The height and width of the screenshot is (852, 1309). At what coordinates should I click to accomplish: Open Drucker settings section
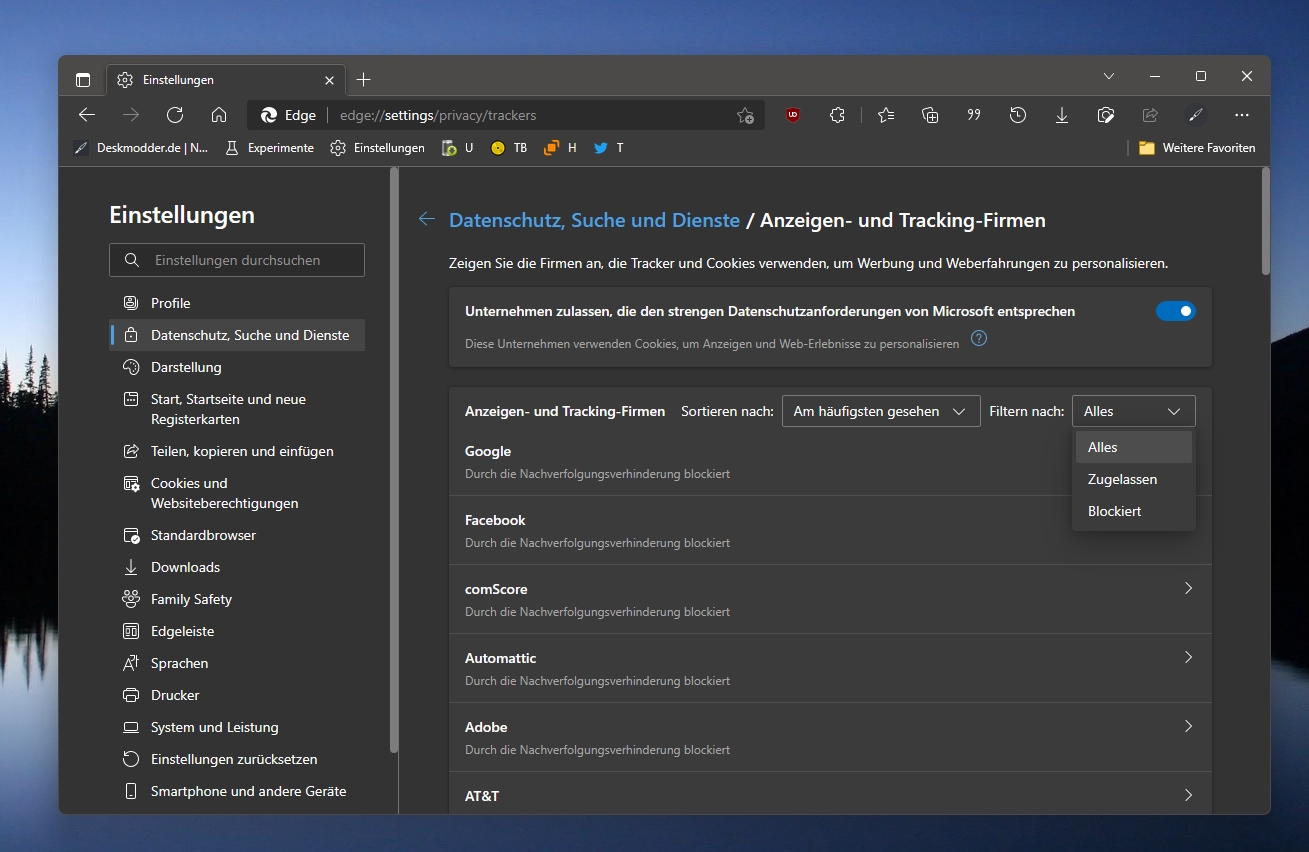tap(237, 695)
